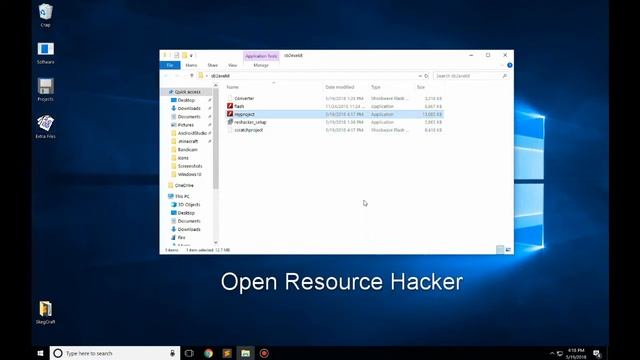Expand the ribbon with the chevron
The width and height of the screenshot is (640, 360).
pos(502,65)
